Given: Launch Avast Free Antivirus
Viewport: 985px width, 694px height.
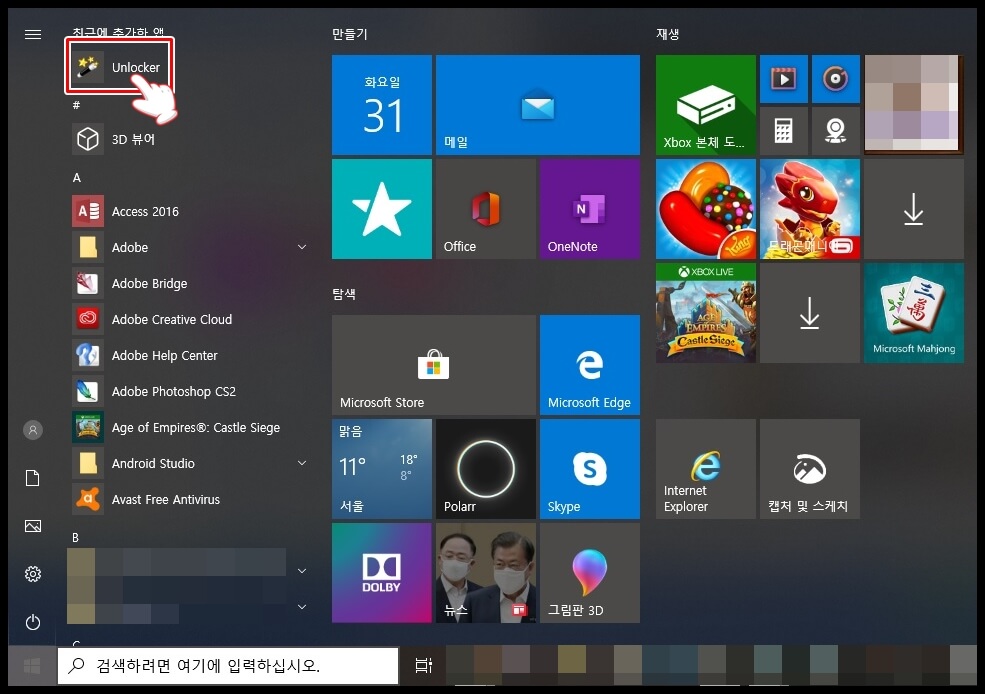Looking at the screenshot, I should (188, 499).
